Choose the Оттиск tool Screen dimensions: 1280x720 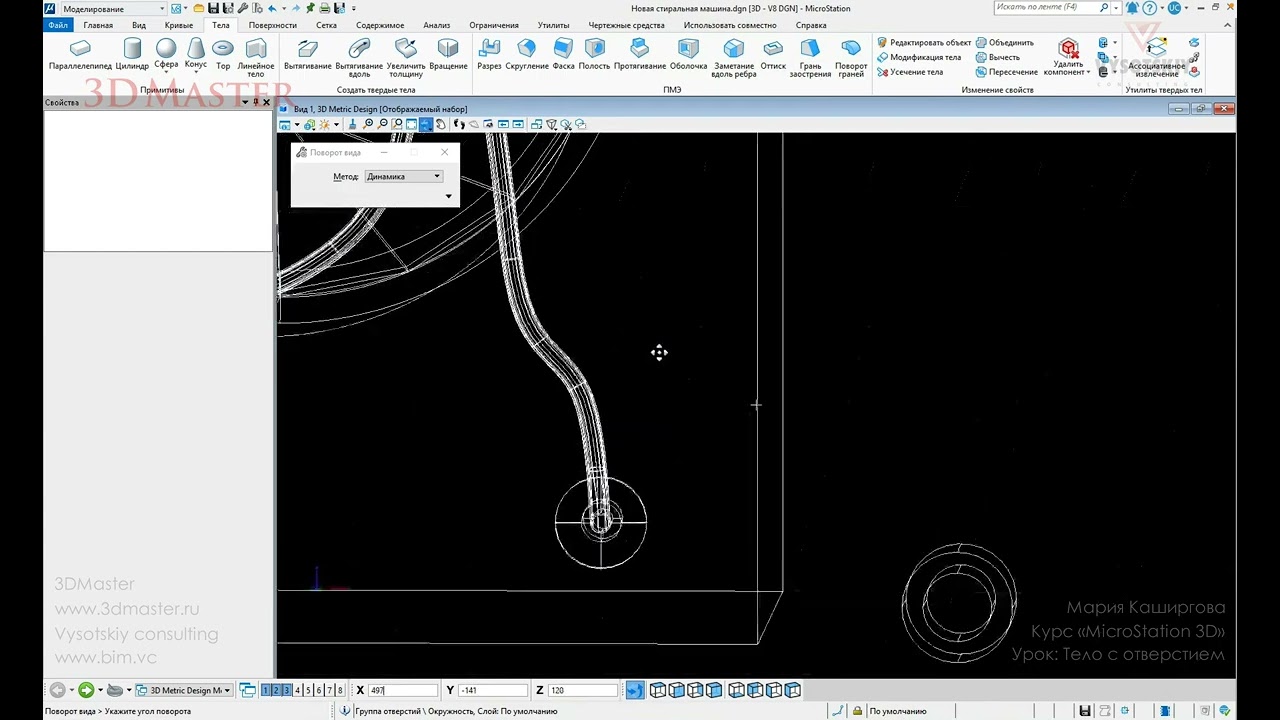pos(773,54)
